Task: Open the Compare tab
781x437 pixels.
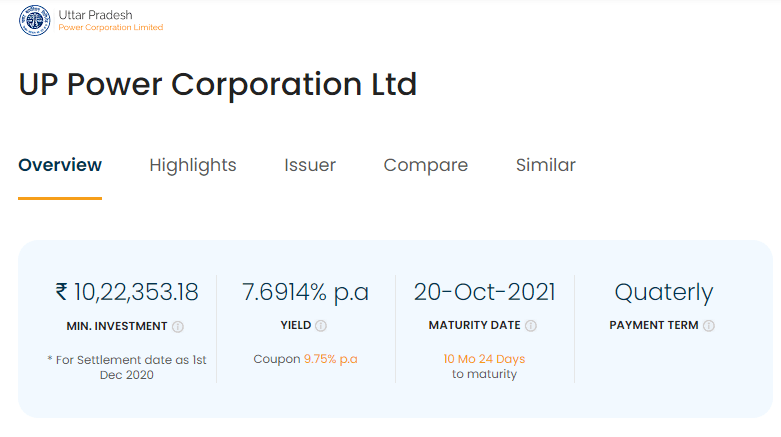Action: [x=426, y=165]
